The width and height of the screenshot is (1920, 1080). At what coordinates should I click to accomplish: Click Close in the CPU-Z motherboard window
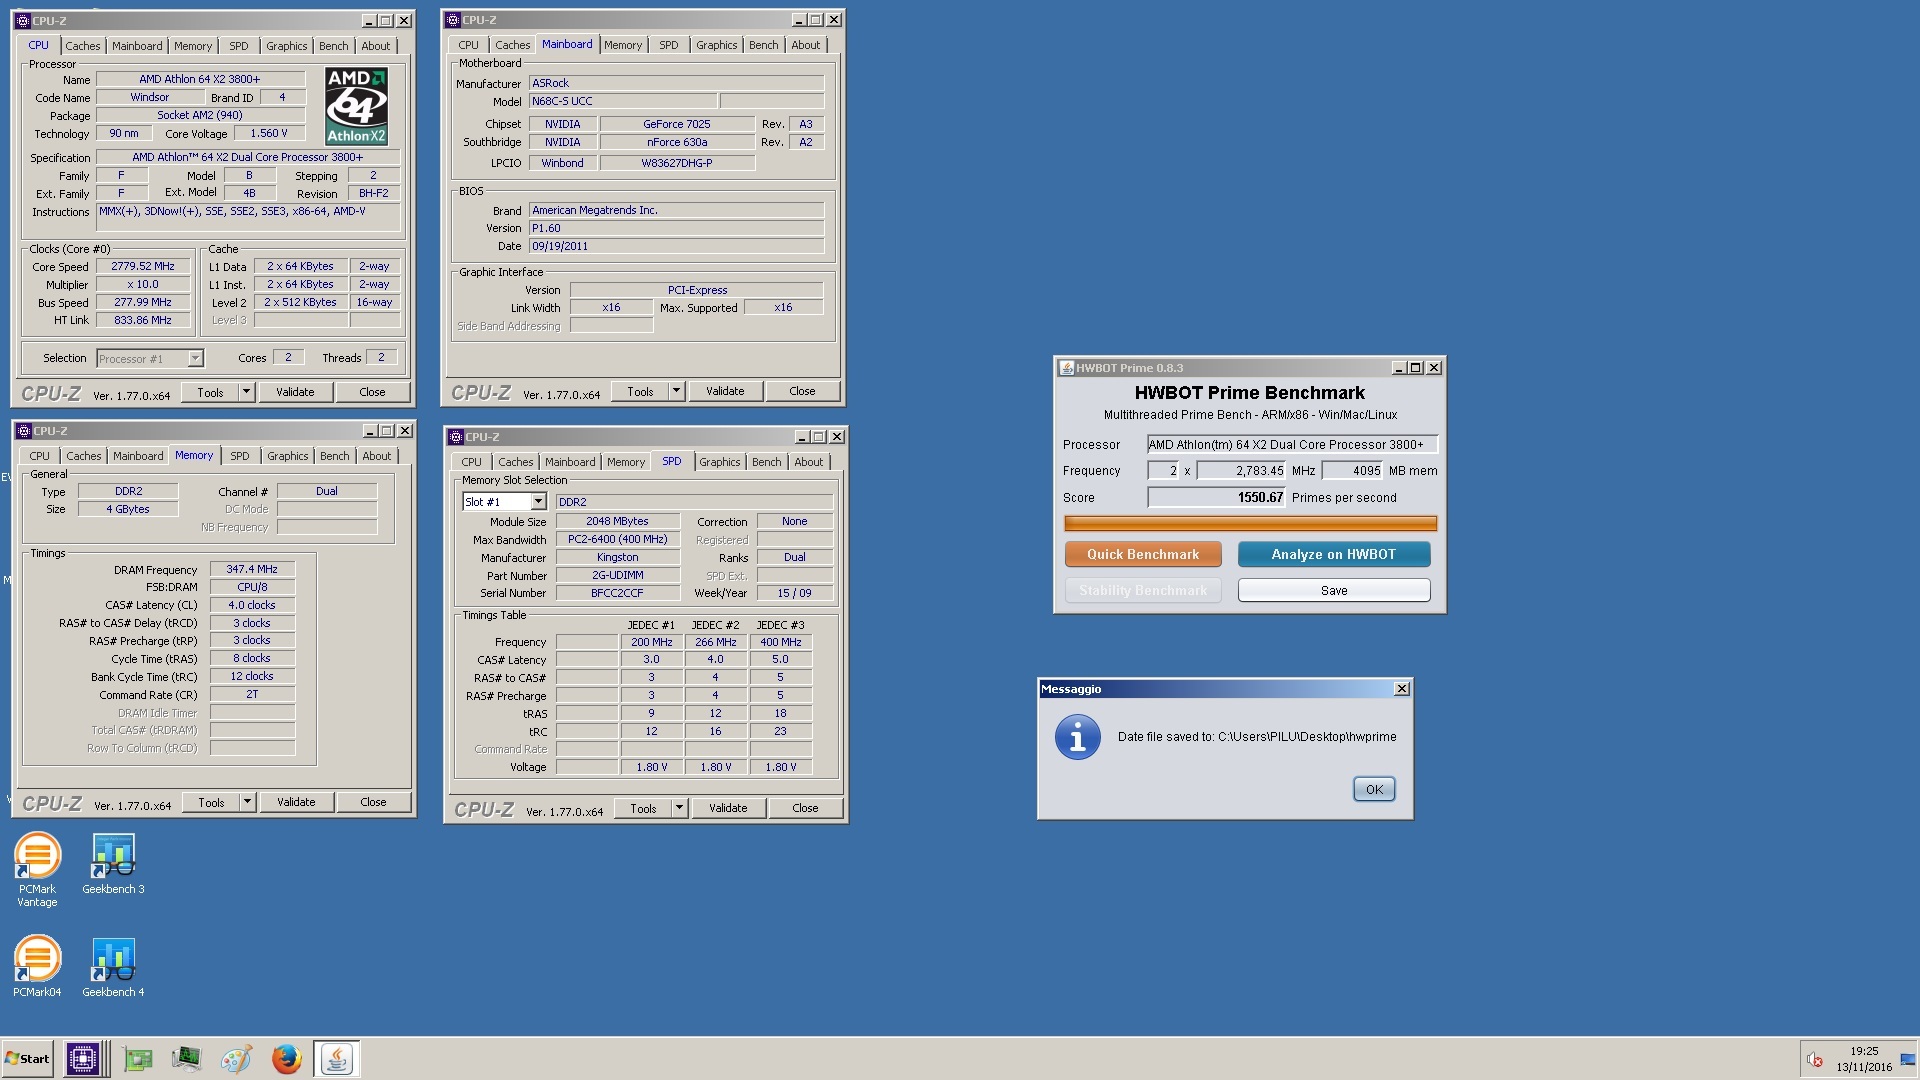[802, 391]
